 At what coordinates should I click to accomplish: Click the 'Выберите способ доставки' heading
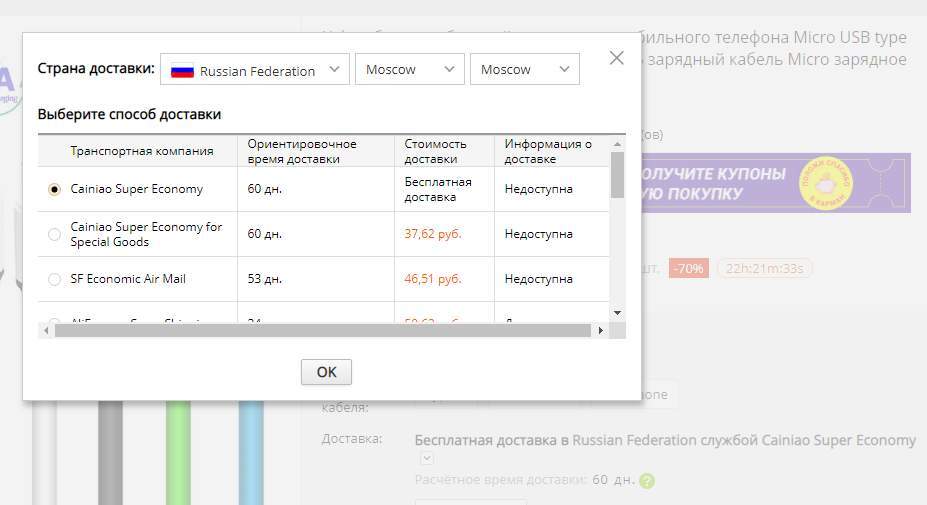click(x=129, y=114)
